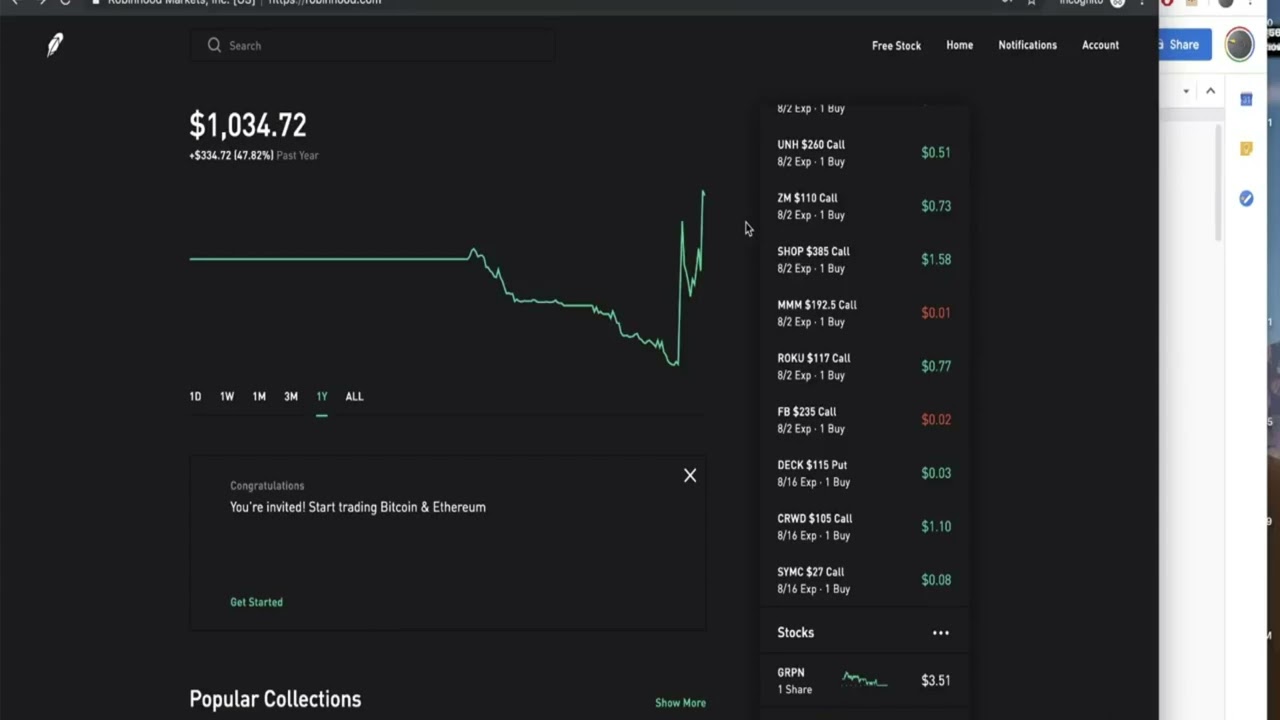The height and width of the screenshot is (720, 1280).
Task: Open the GRPN stock row
Action: 864,680
